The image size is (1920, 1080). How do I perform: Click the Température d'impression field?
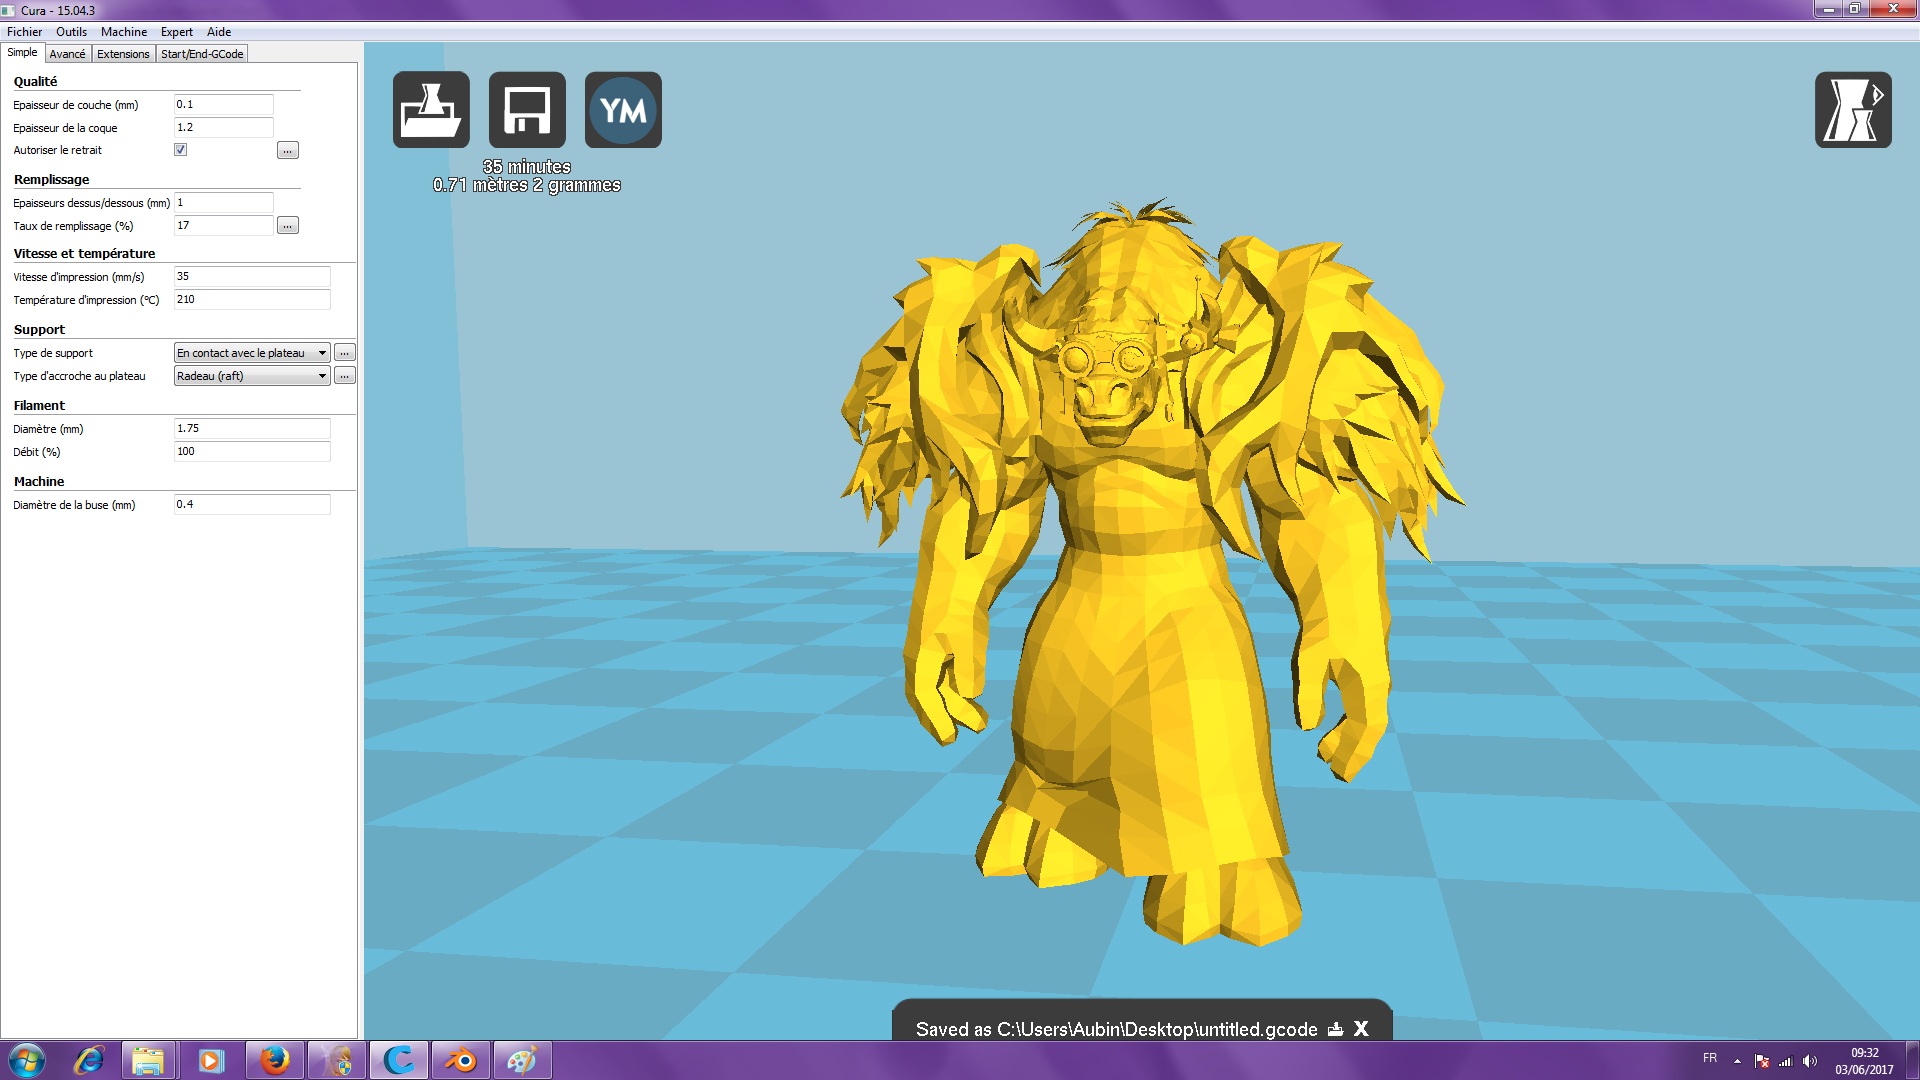251,300
